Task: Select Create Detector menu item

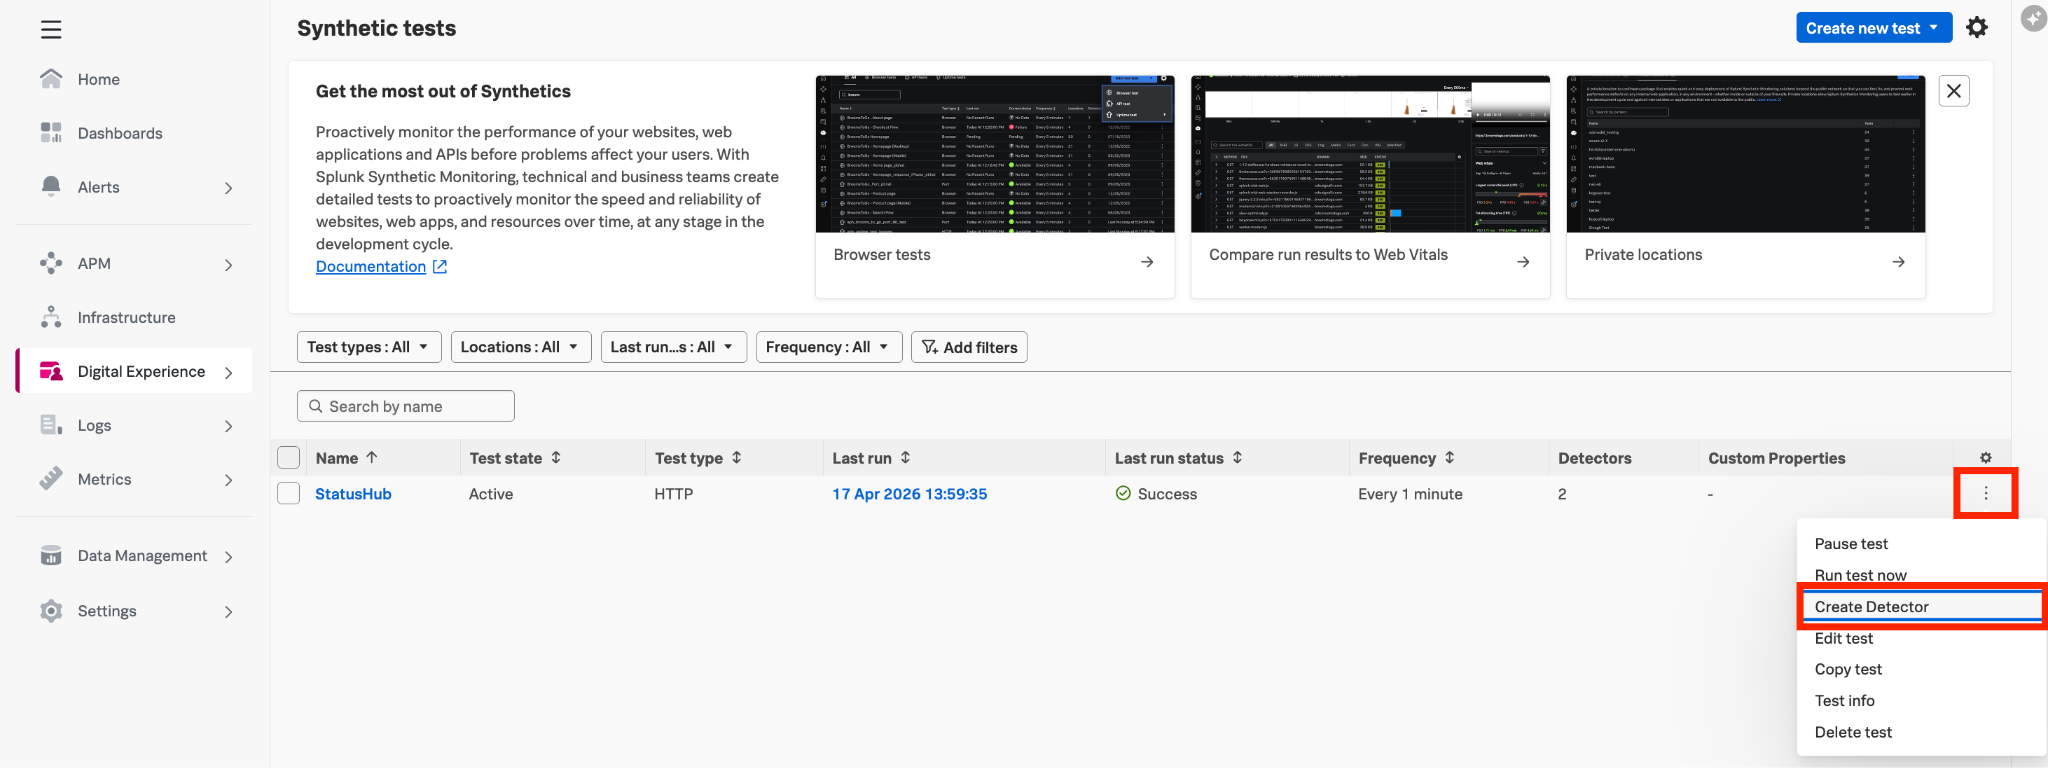Action: 1921,607
